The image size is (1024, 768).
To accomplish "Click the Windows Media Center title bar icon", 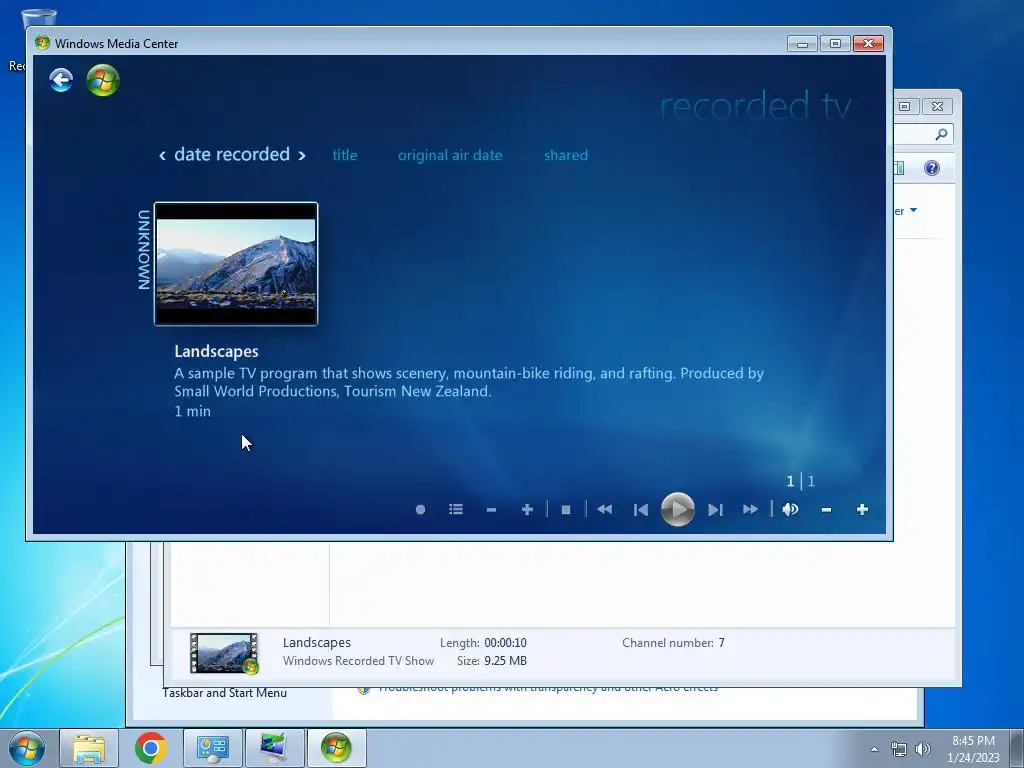I will (x=42, y=43).
